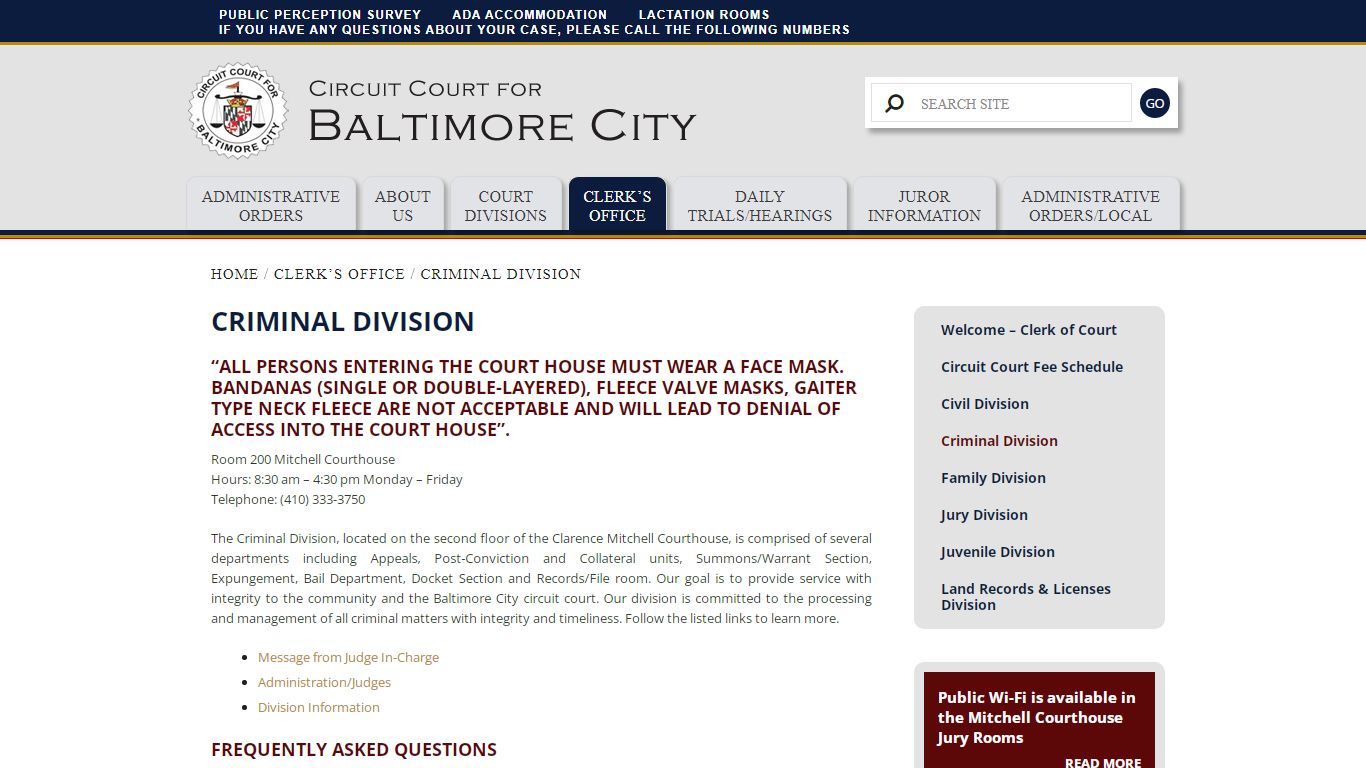Viewport: 1366px width, 768px height.
Task: Open the Administrative Orders menu tab
Action: click(x=271, y=205)
